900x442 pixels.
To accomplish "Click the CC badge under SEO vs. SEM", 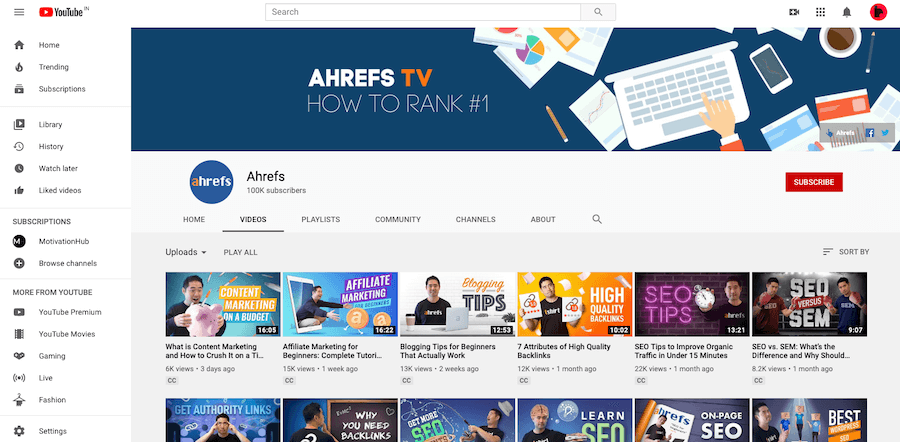I will [758, 381].
